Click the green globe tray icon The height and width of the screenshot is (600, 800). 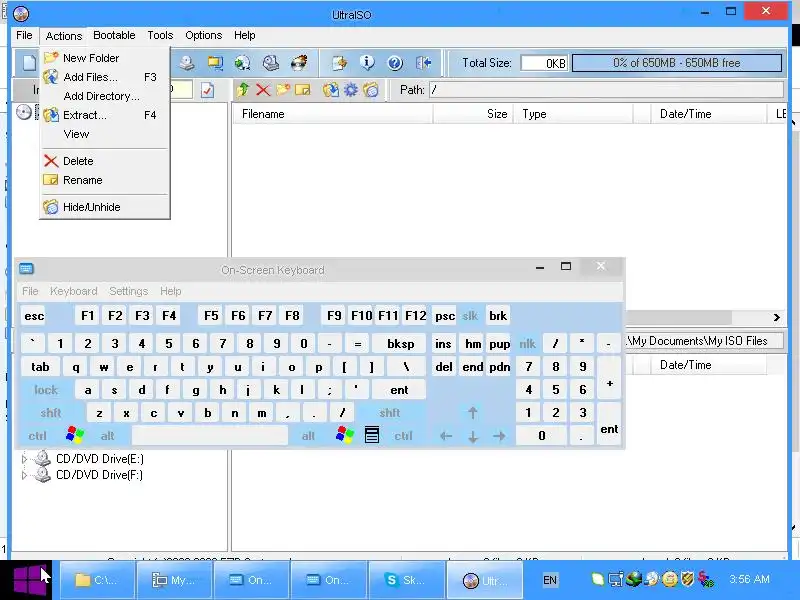tap(633, 579)
